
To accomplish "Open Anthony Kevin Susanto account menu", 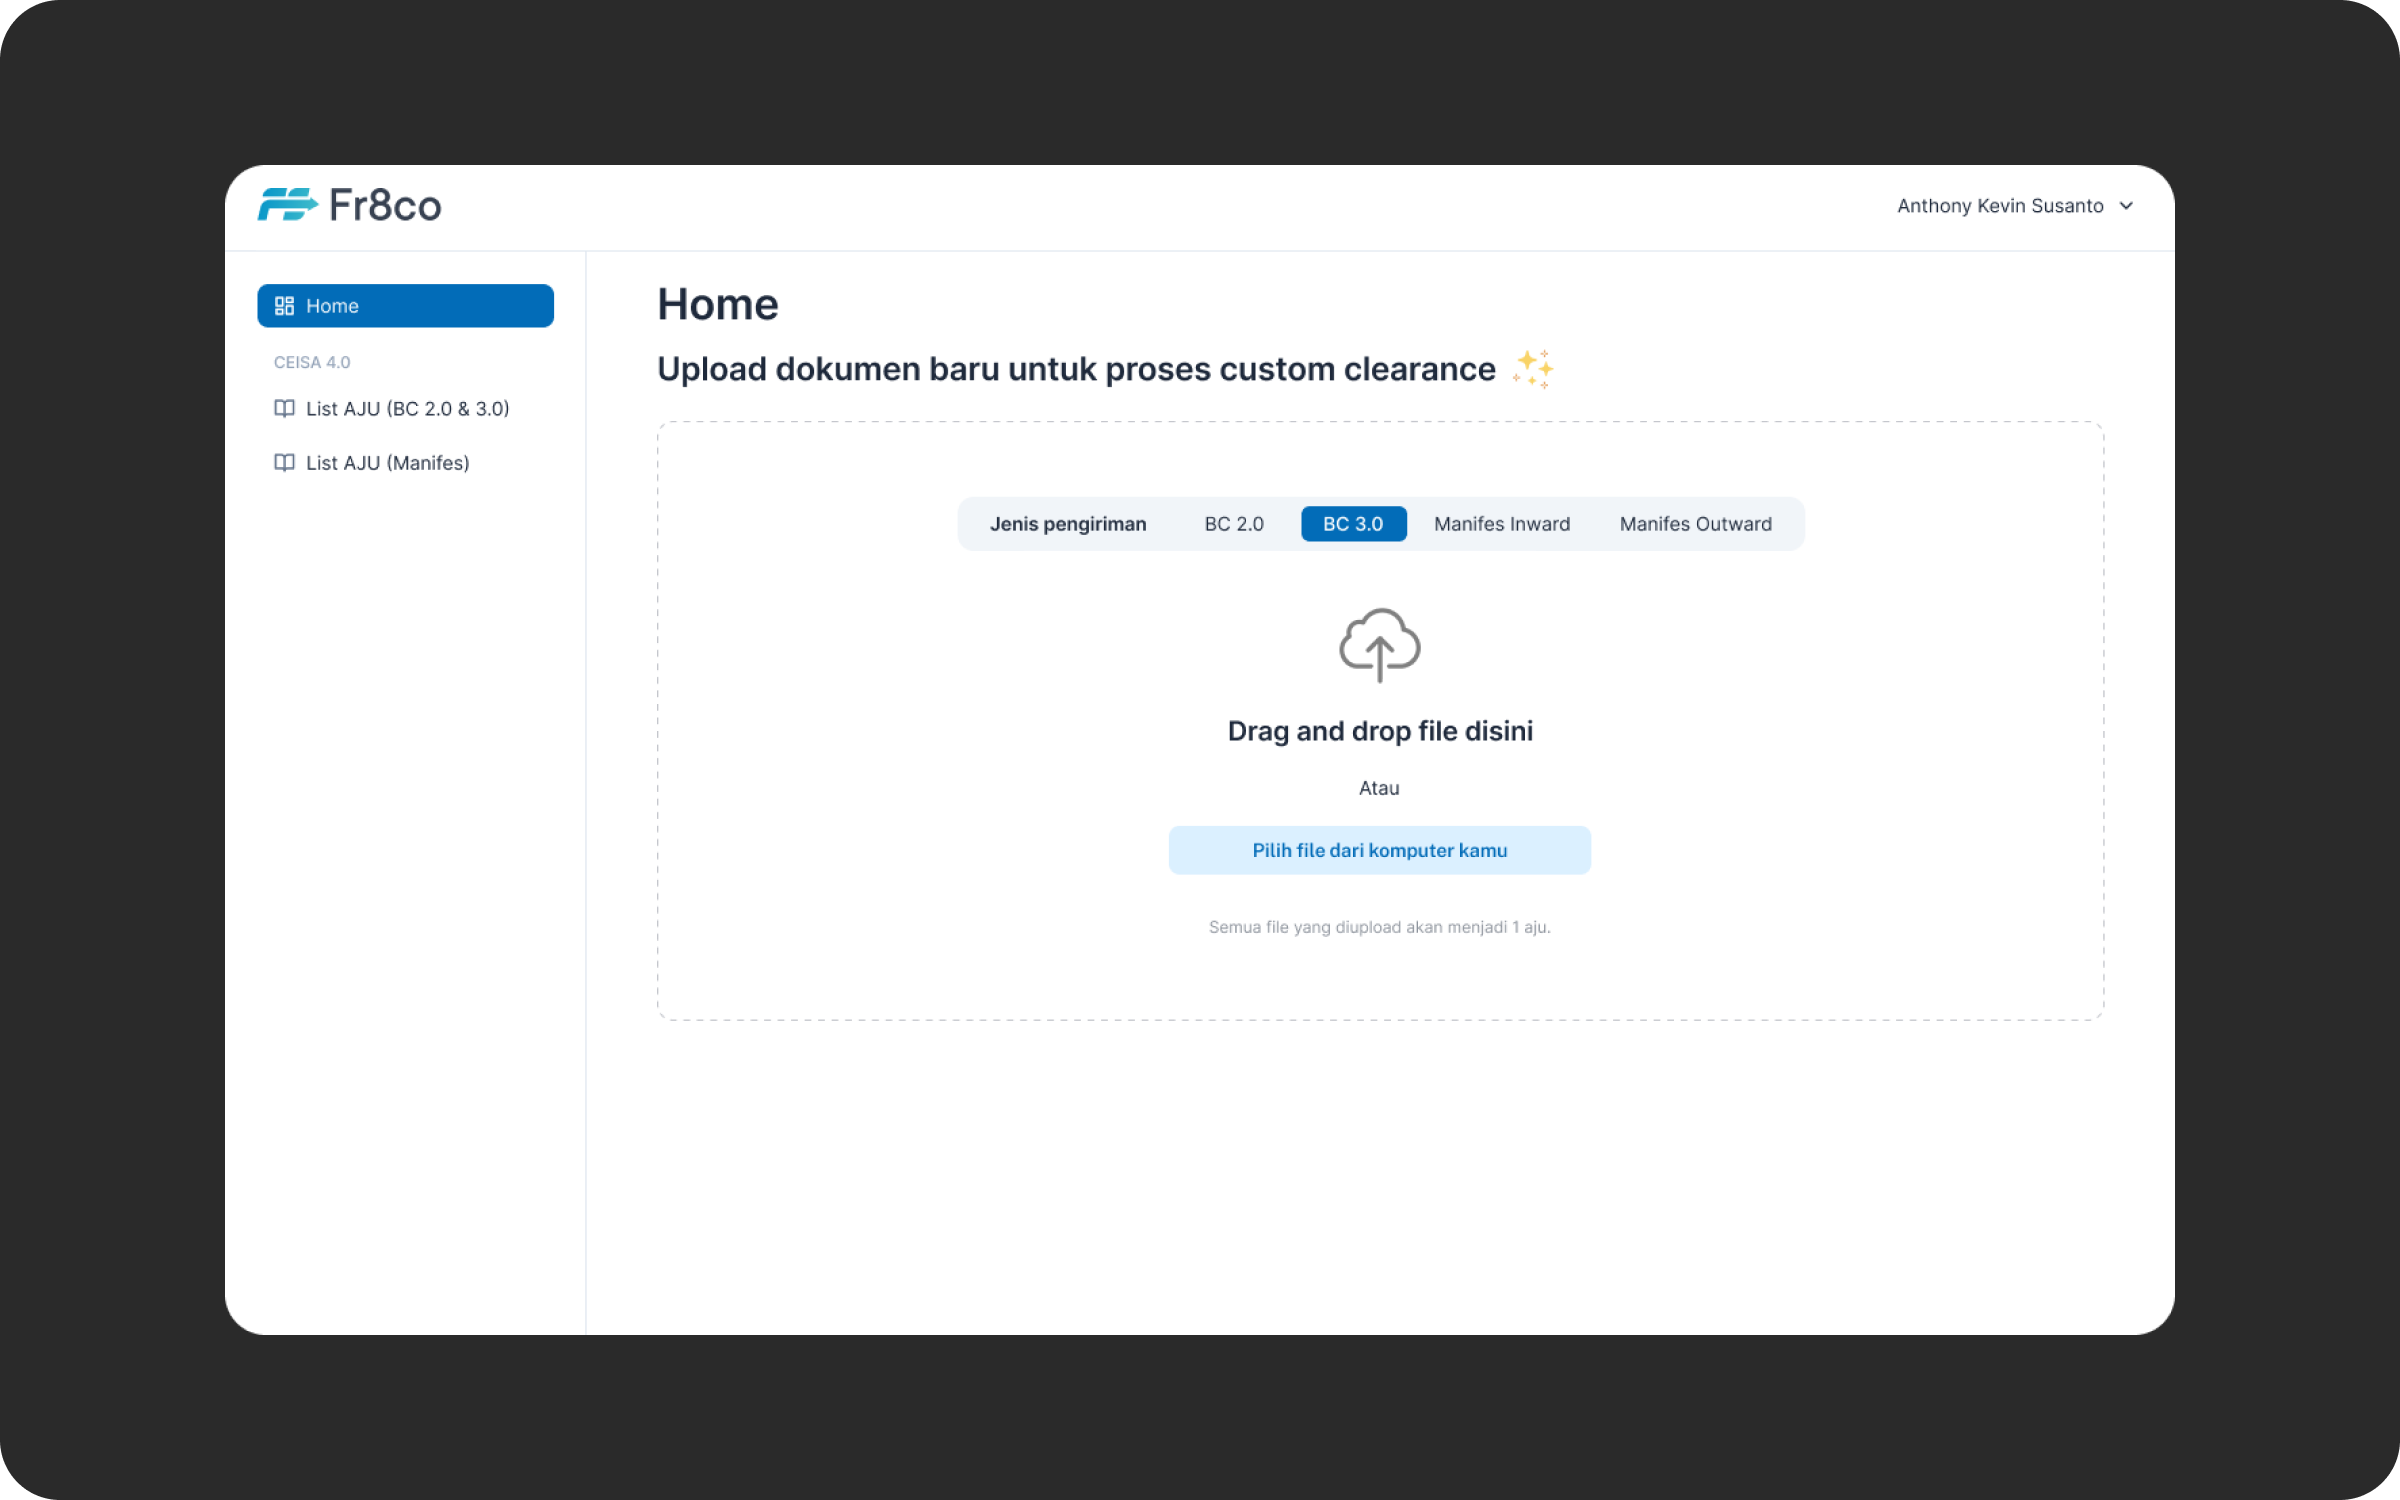I will (x=2000, y=206).
